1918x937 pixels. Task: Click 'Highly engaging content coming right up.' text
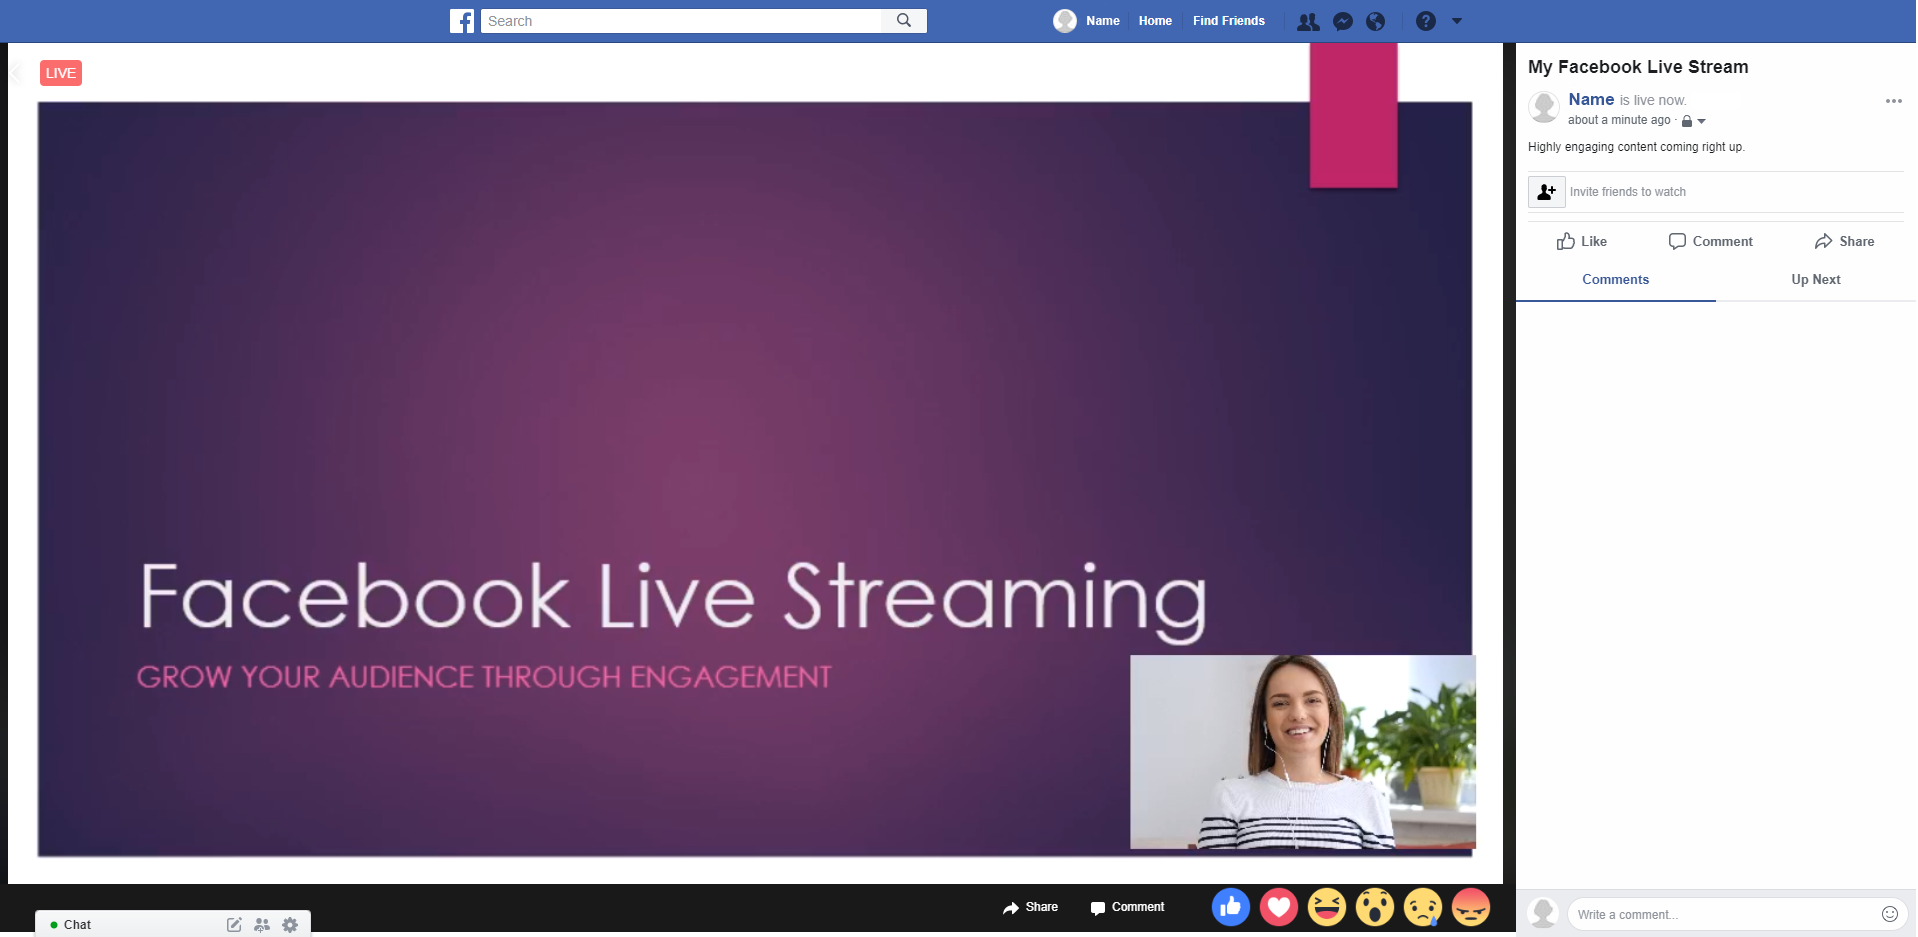click(x=1636, y=147)
